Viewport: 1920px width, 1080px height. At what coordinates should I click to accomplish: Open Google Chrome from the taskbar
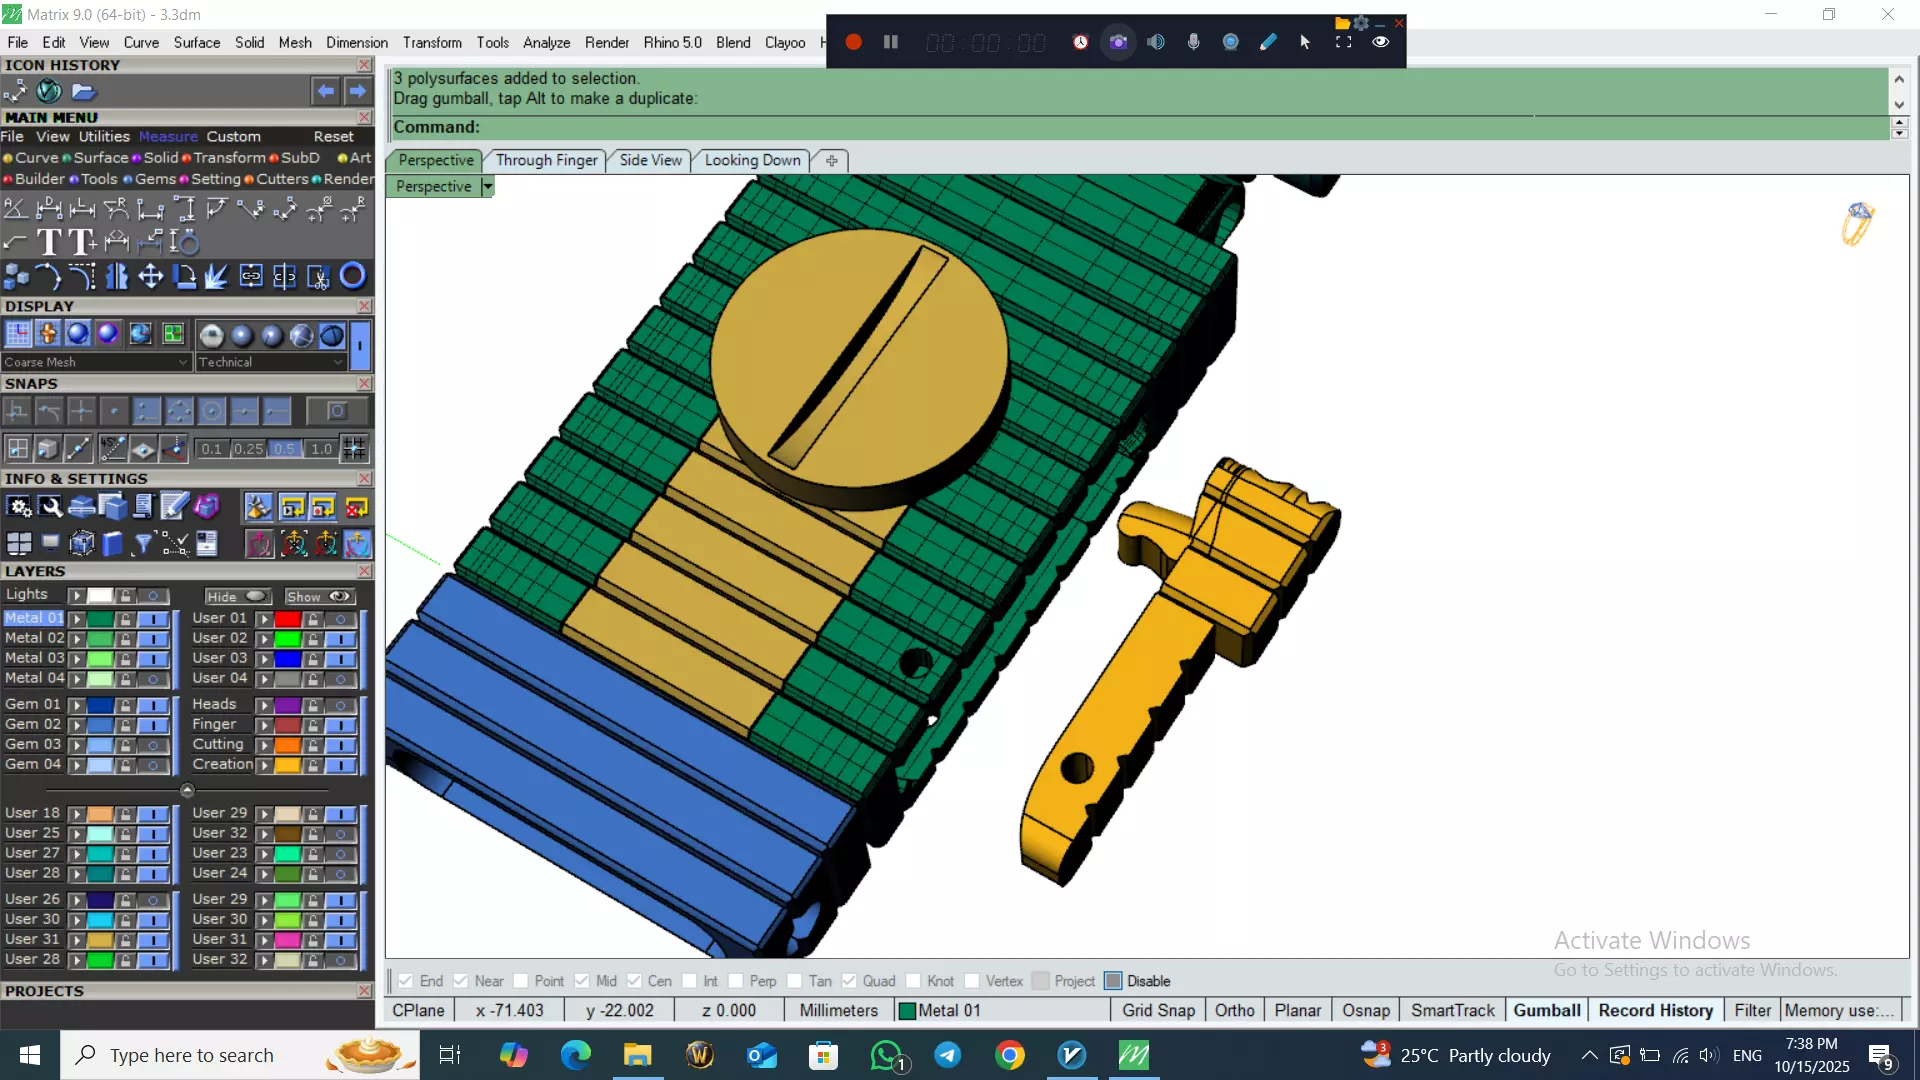1009,1055
